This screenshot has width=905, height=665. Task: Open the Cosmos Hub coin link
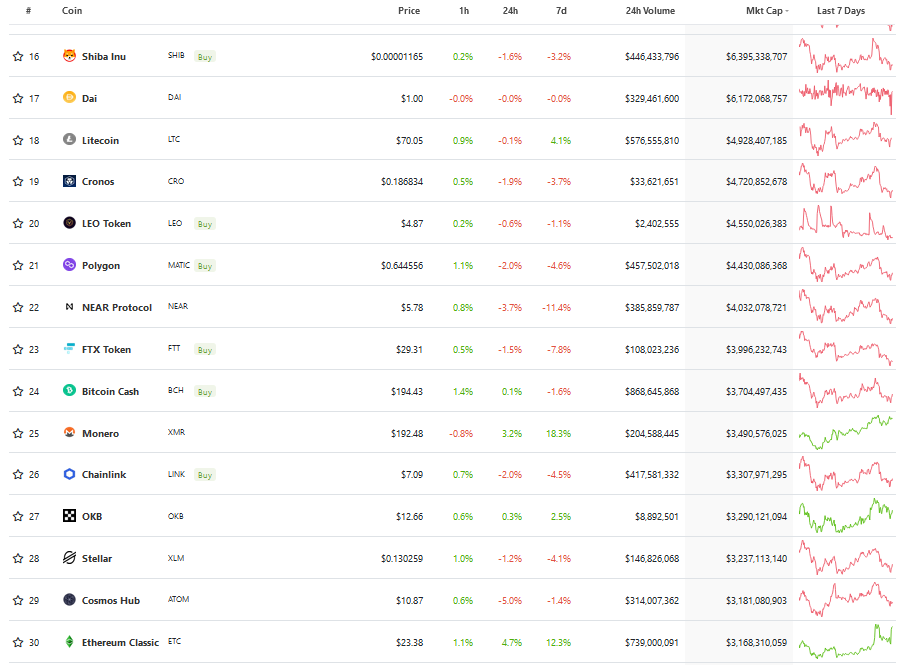[111, 600]
